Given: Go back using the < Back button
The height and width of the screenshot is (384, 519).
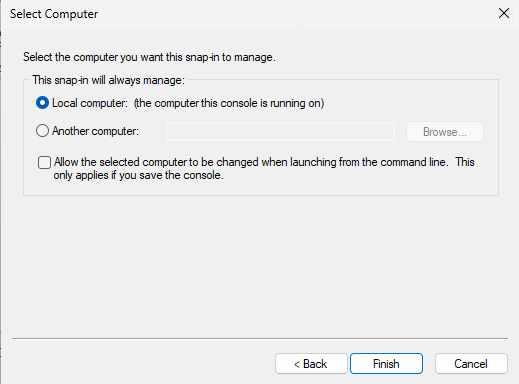Looking at the screenshot, I should tap(311, 364).
